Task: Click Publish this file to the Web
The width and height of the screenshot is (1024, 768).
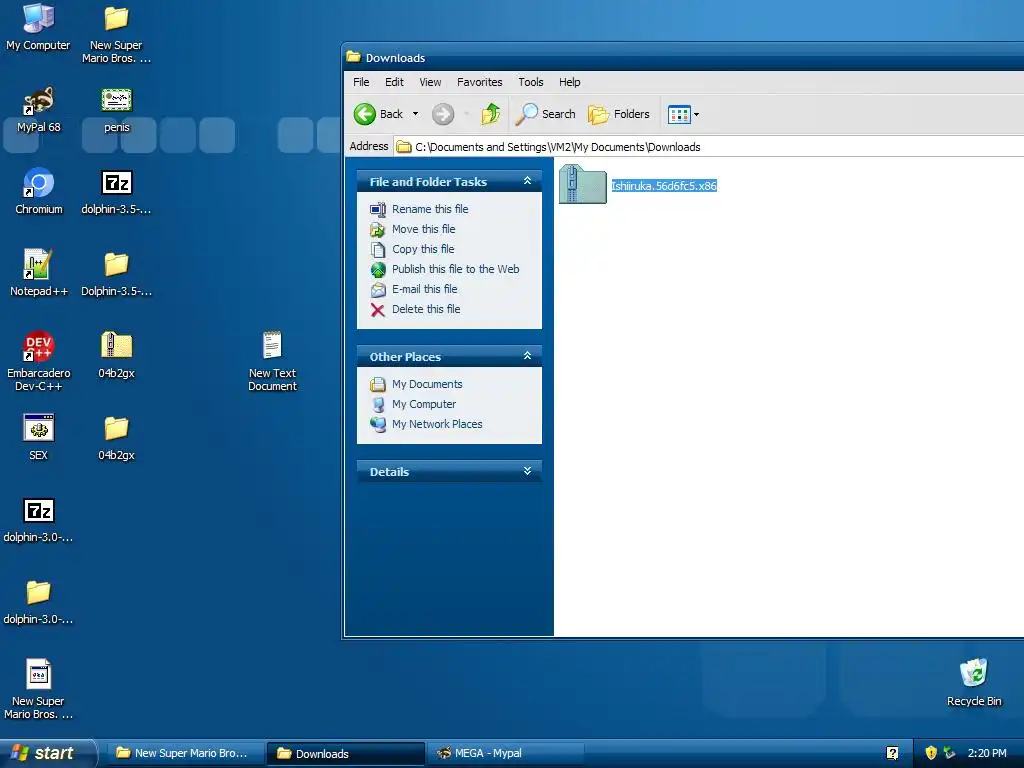Action: coord(455,269)
